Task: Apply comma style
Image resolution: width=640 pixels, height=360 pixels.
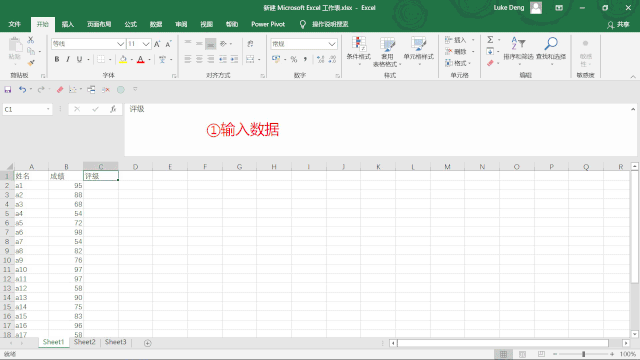Action: click(305, 60)
